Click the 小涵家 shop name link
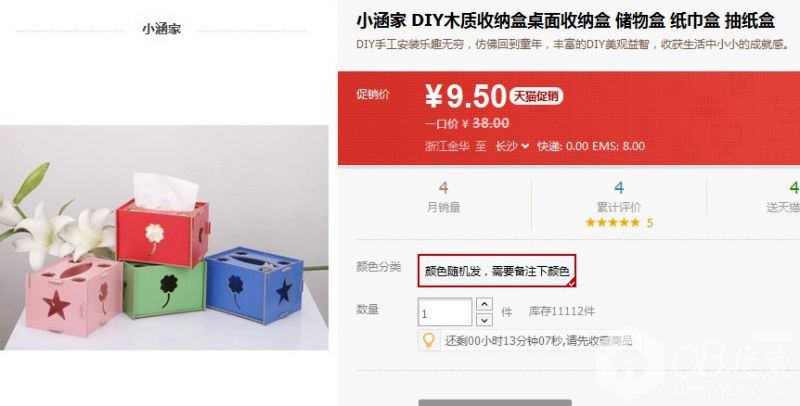Screen dimensions: 800x406 [x=161, y=29]
